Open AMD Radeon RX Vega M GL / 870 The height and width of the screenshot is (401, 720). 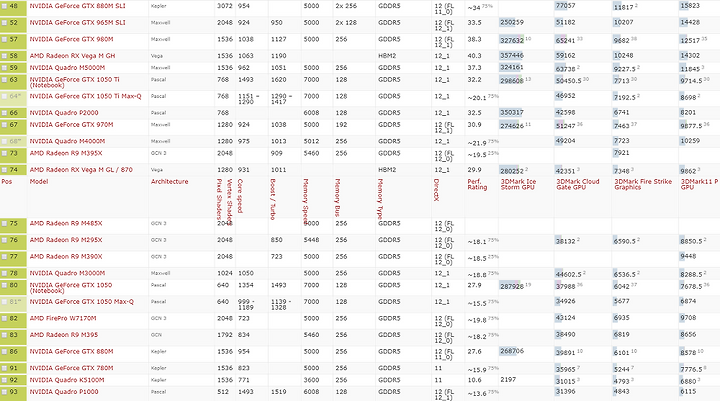tap(81, 169)
